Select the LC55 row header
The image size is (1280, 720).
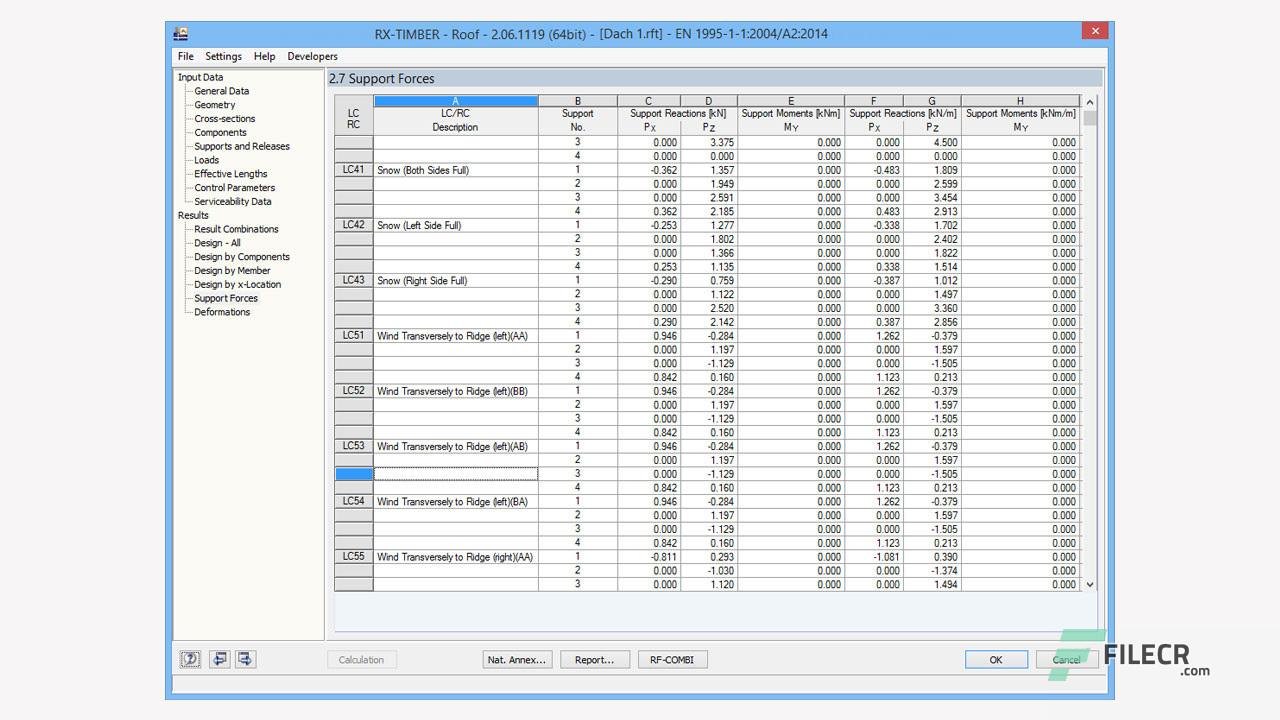point(353,557)
